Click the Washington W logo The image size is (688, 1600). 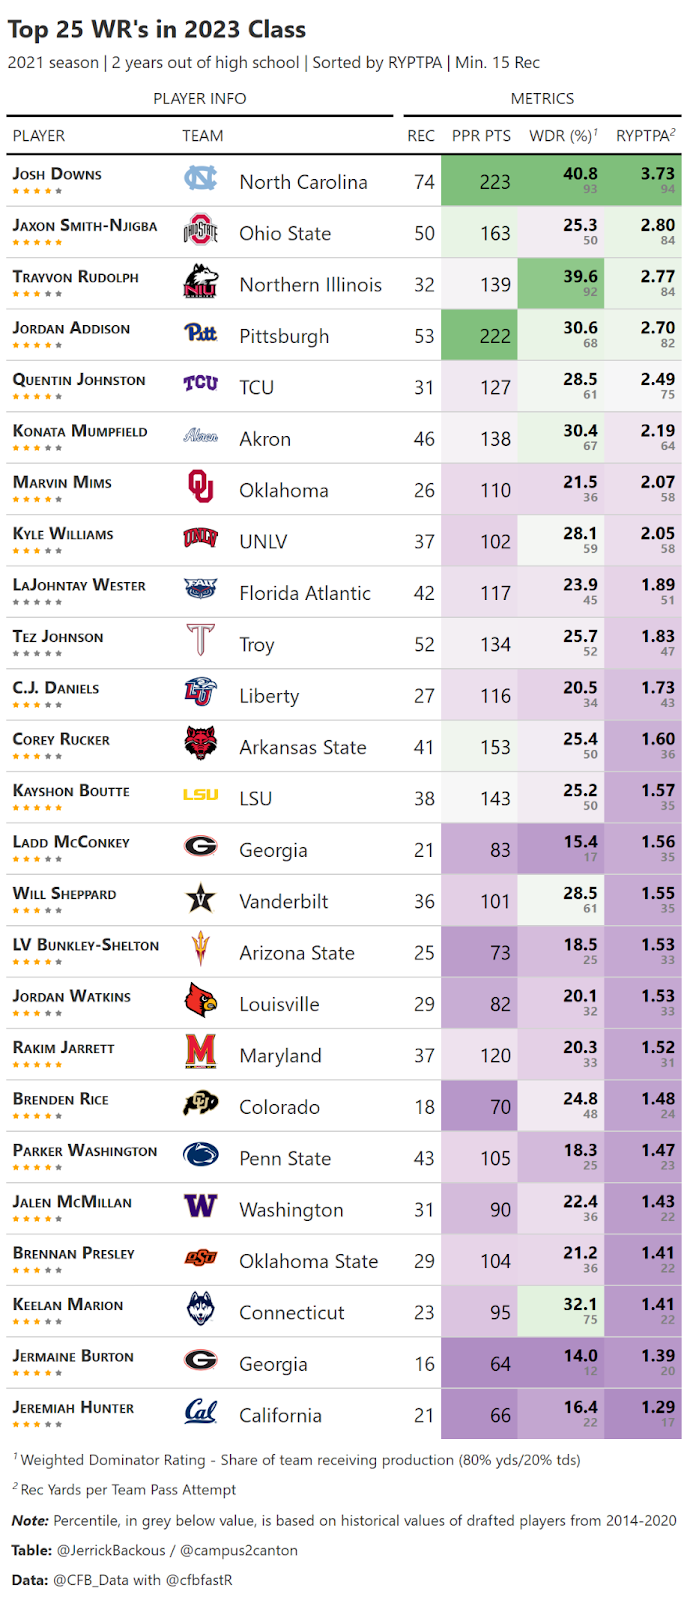[200, 1206]
